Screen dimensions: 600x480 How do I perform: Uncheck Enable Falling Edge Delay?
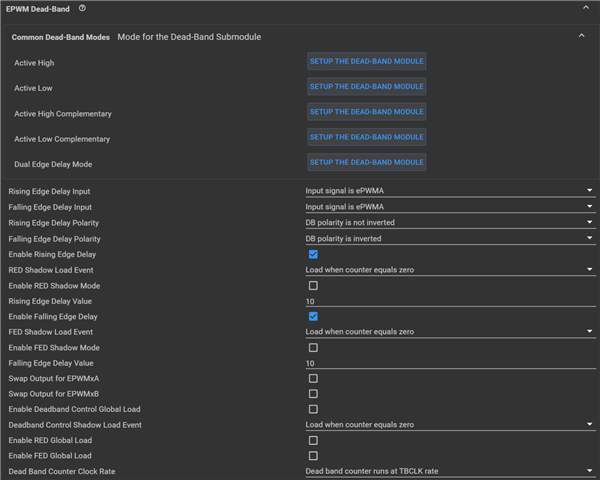coord(313,317)
